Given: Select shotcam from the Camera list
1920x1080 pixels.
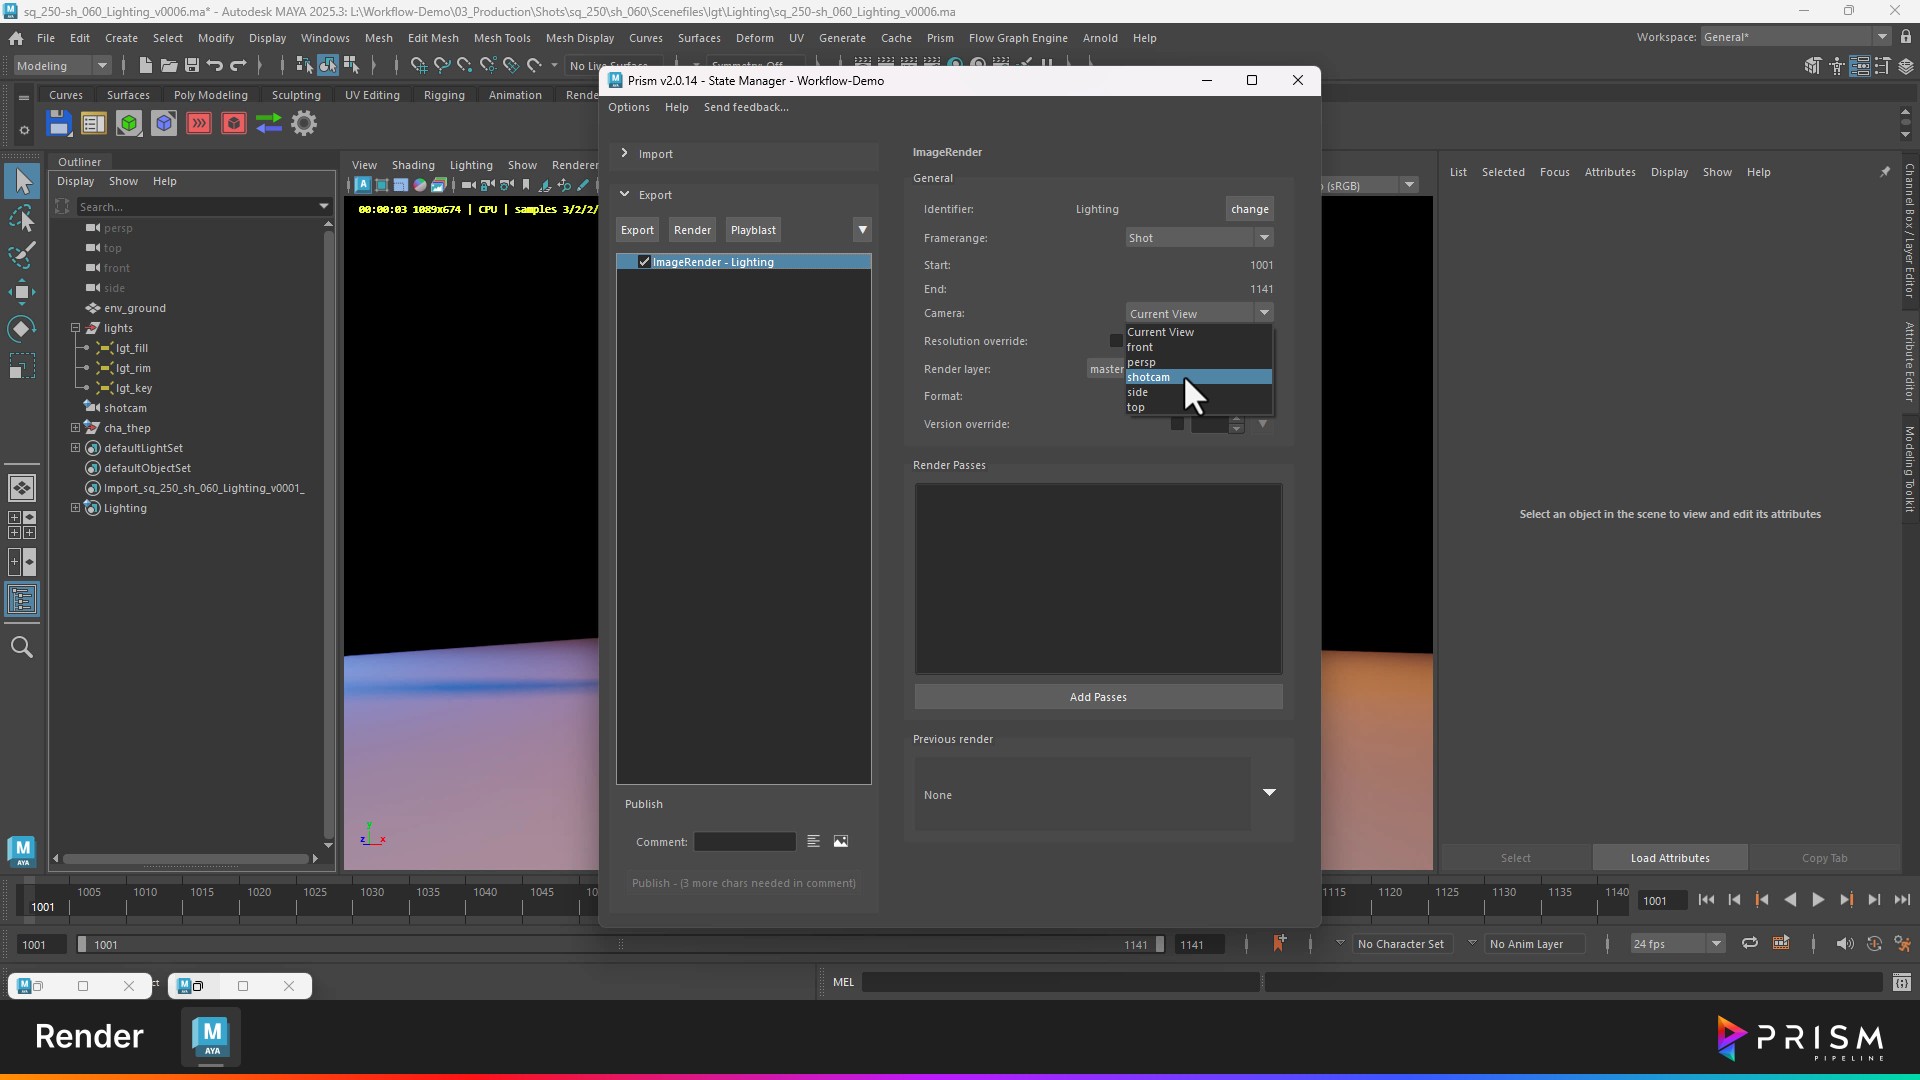Looking at the screenshot, I should coord(1199,377).
